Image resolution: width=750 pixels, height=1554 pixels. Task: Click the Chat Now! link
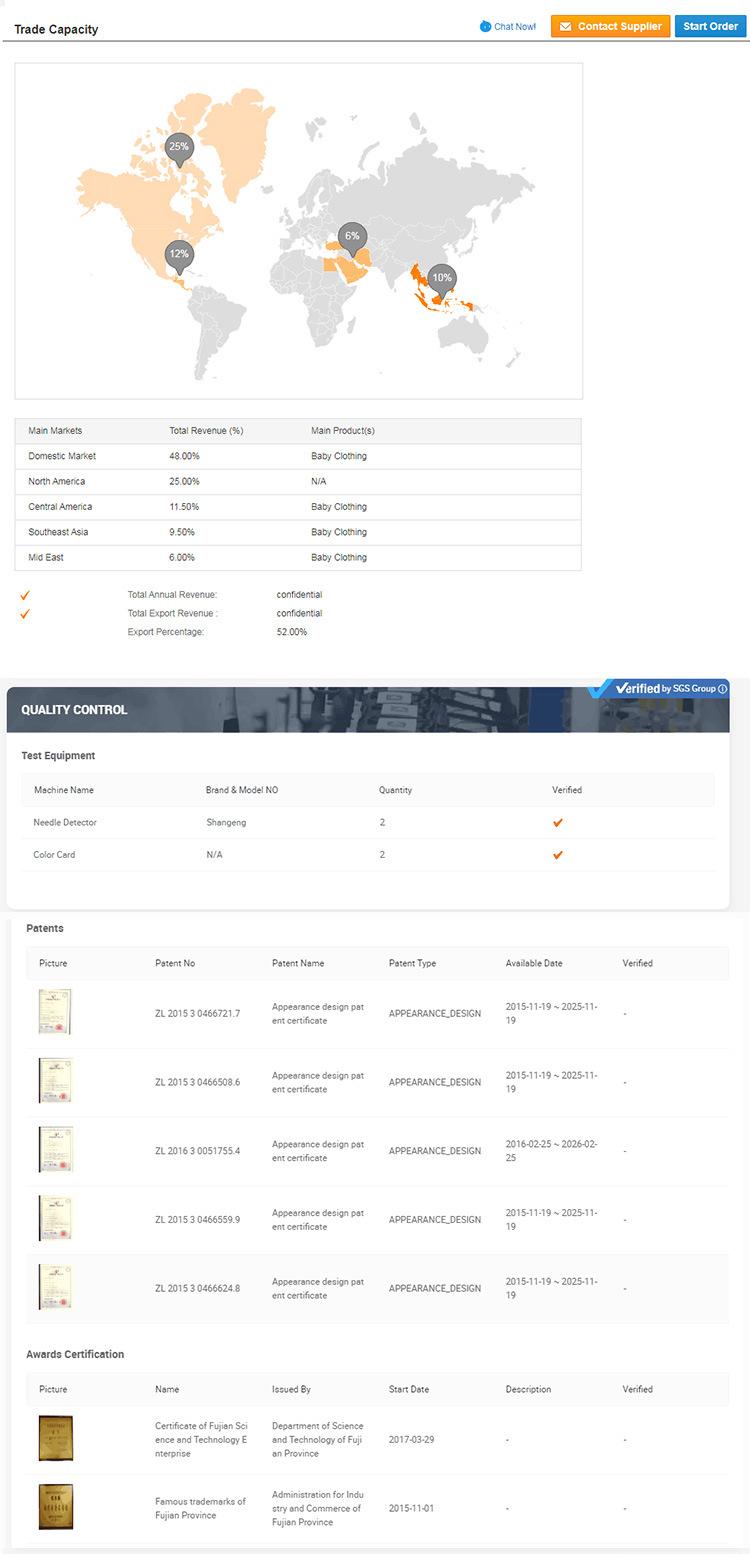508,27
